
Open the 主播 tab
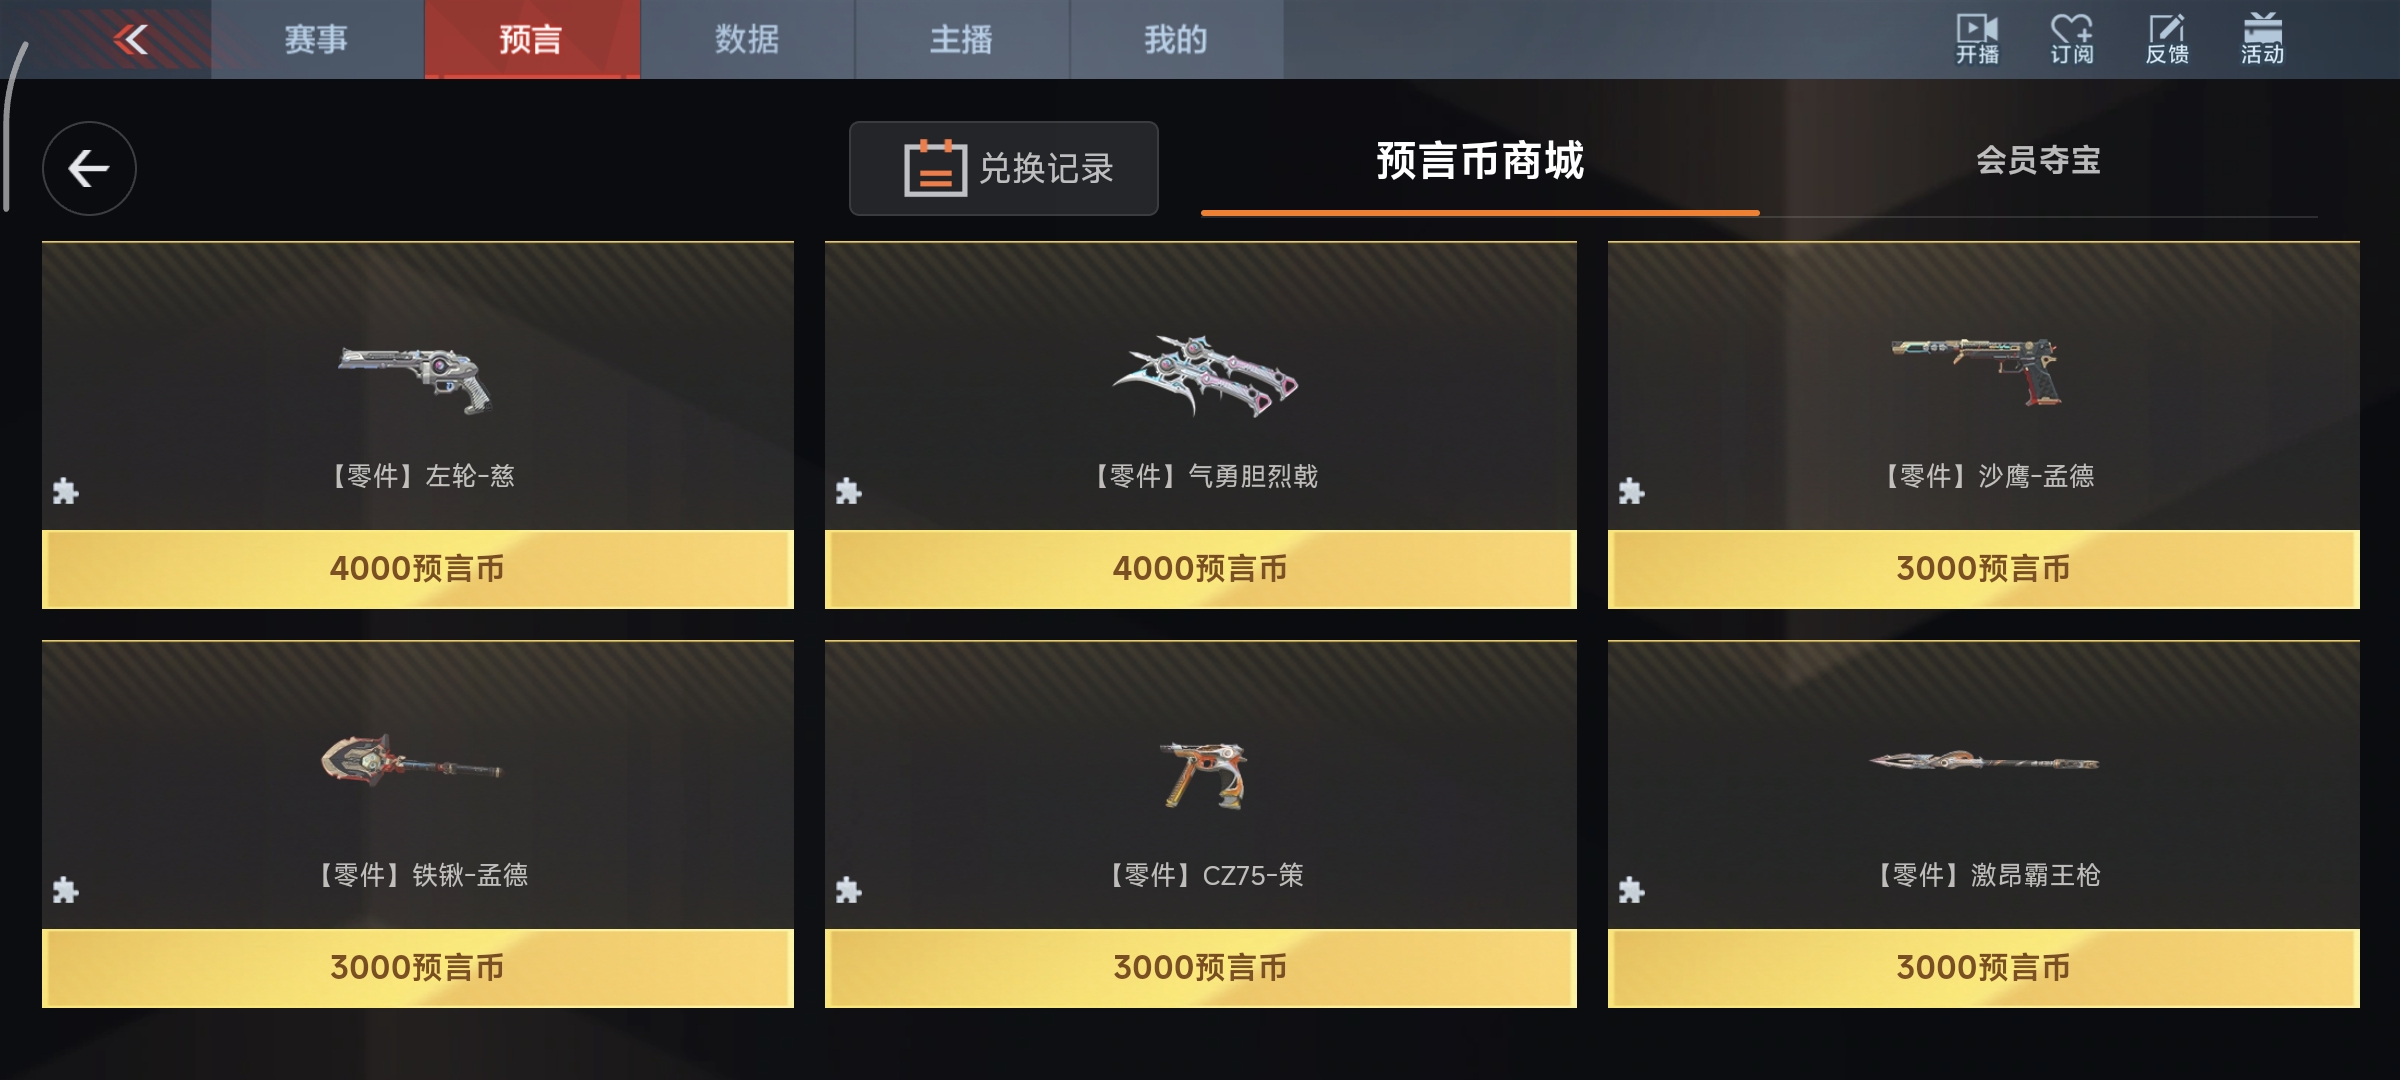tap(962, 39)
